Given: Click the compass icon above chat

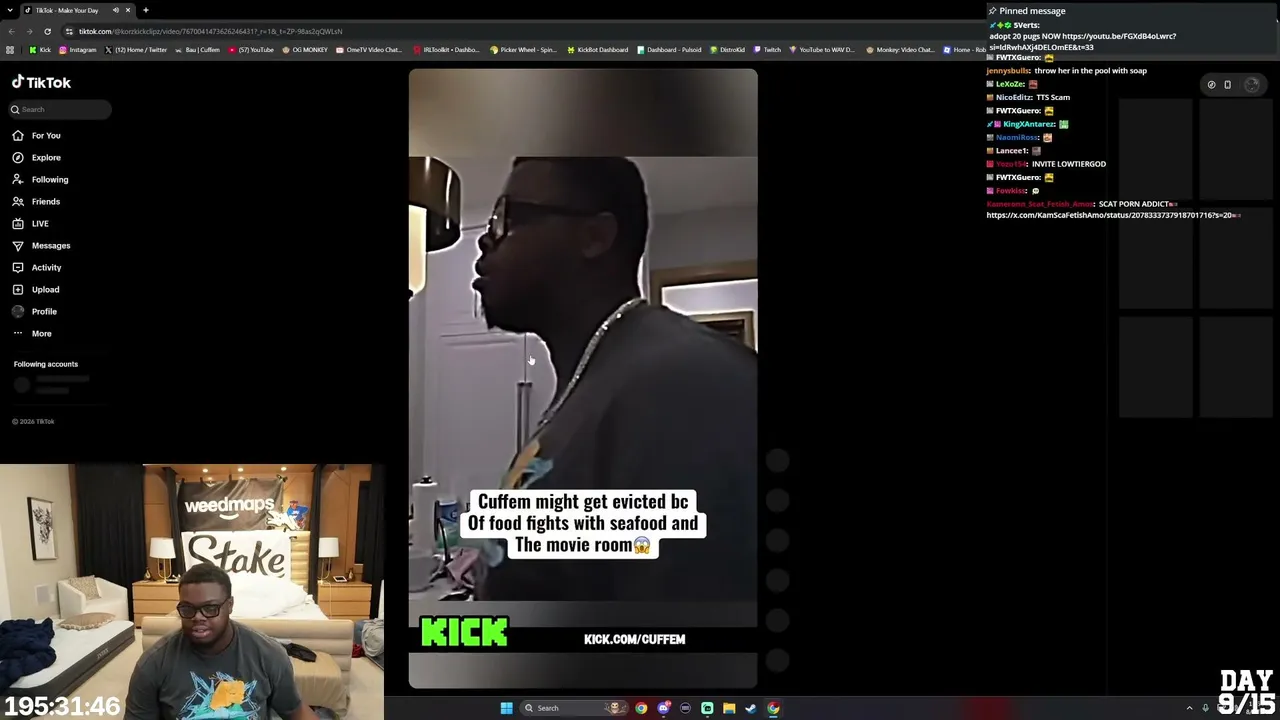Looking at the screenshot, I should tap(1211, 85).
